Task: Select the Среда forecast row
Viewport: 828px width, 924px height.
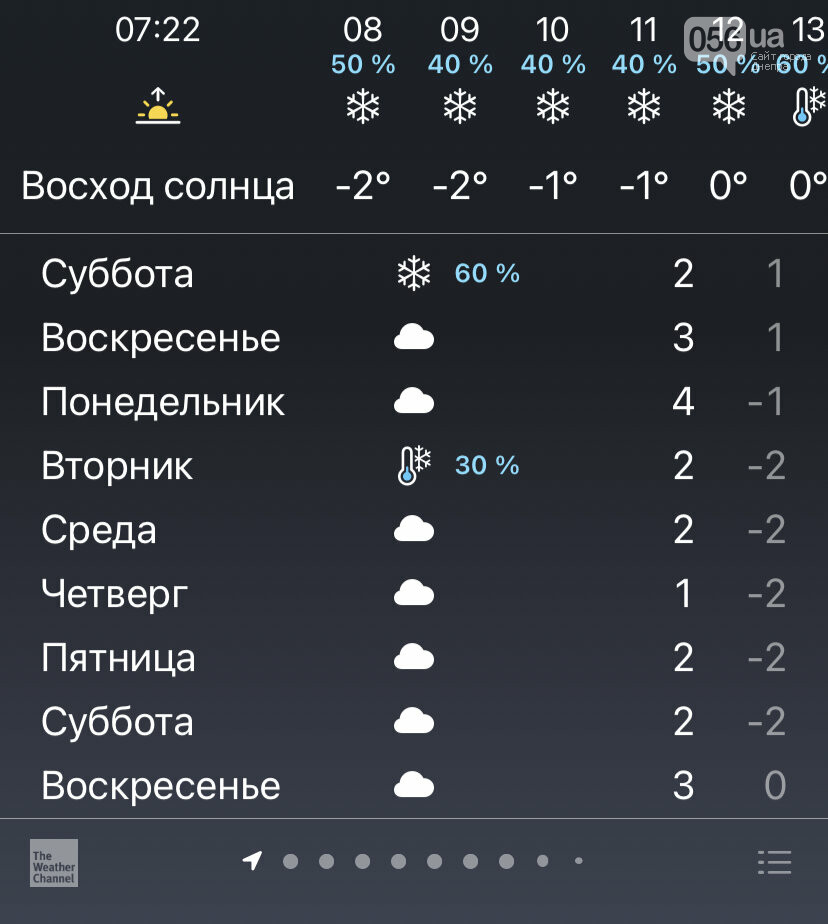Action: pos(414,529)
